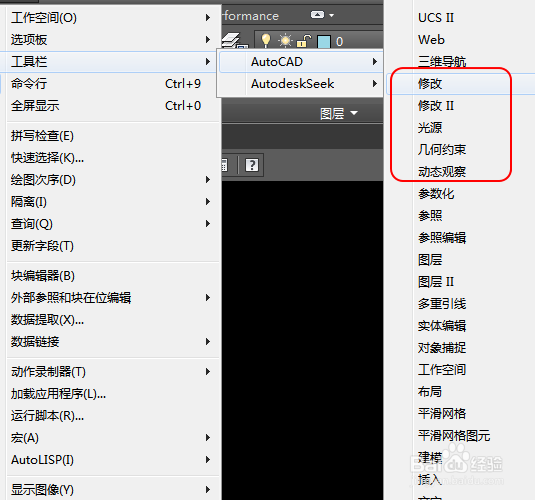Open the AutoCAD toolbars submenu
This screenshot has height=500, width=535.
(300, 62)
